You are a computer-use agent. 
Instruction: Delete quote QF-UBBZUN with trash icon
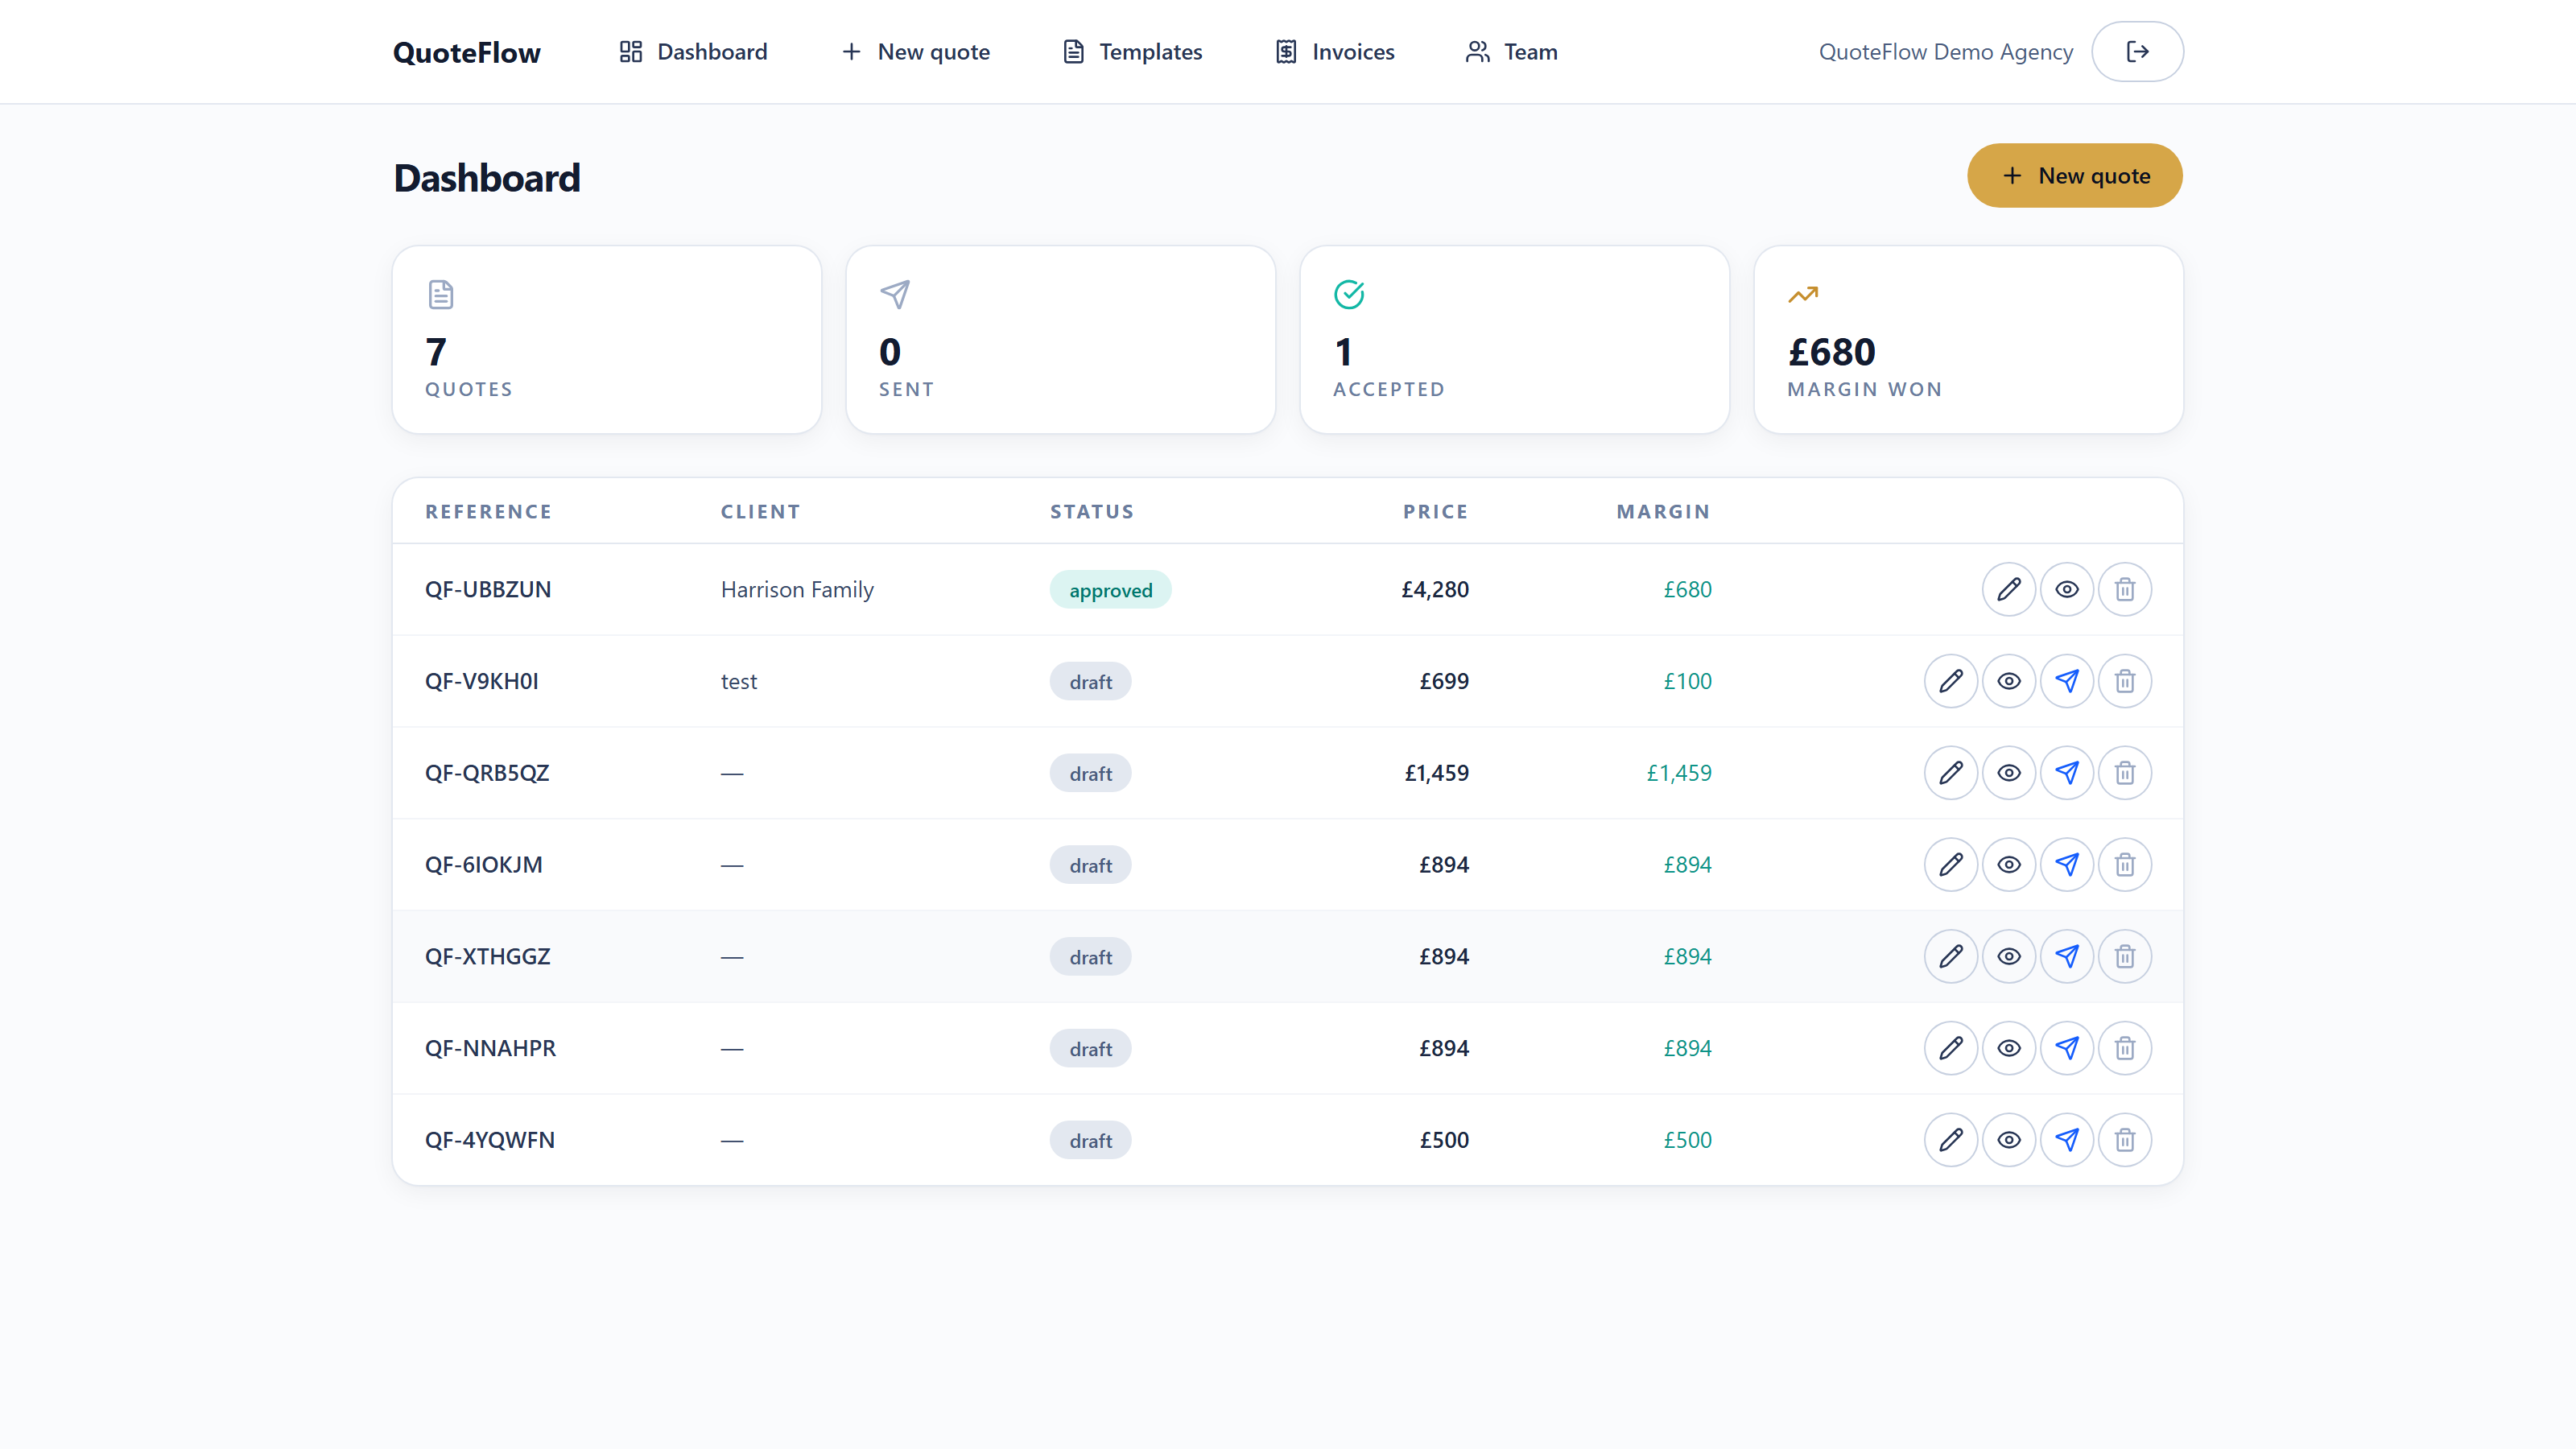click(x=2124, y=589)
